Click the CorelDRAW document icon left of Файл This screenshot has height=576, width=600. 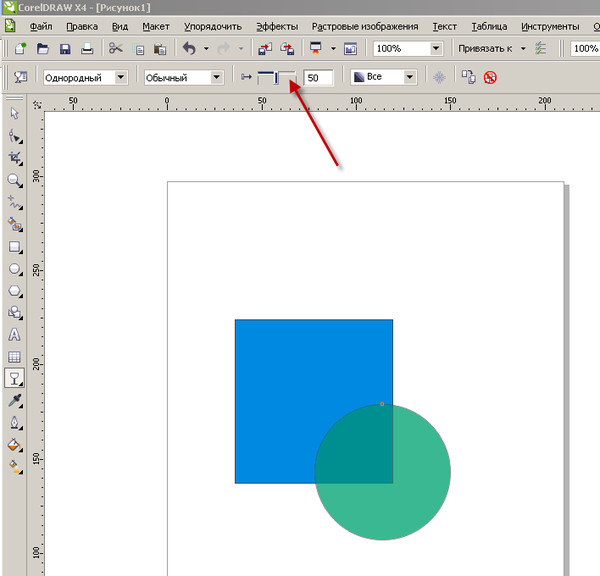pyautogui.click(x=10, y=26)
